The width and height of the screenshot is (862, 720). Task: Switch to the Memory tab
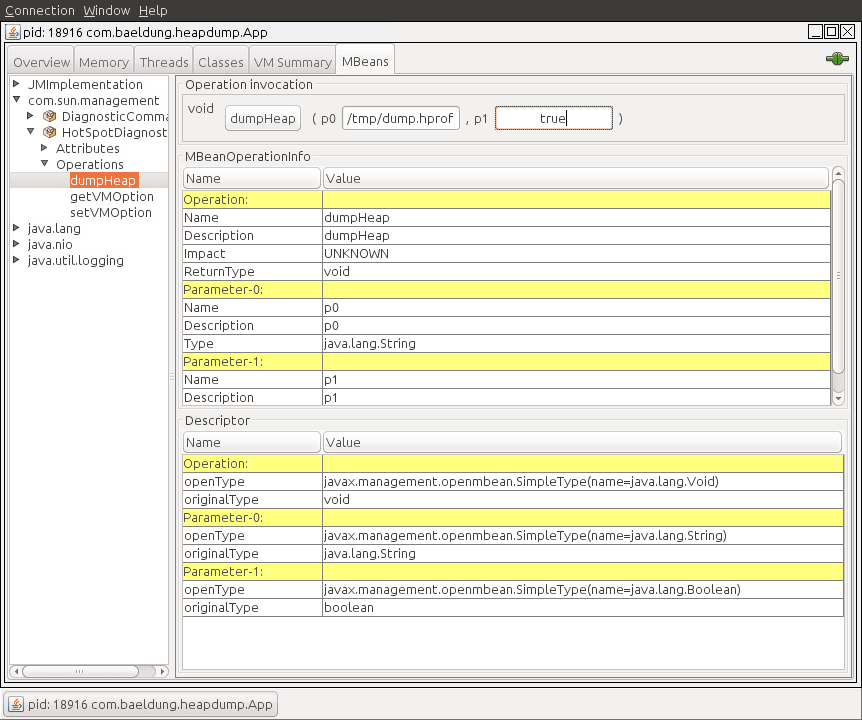click(x=103, y=61)
